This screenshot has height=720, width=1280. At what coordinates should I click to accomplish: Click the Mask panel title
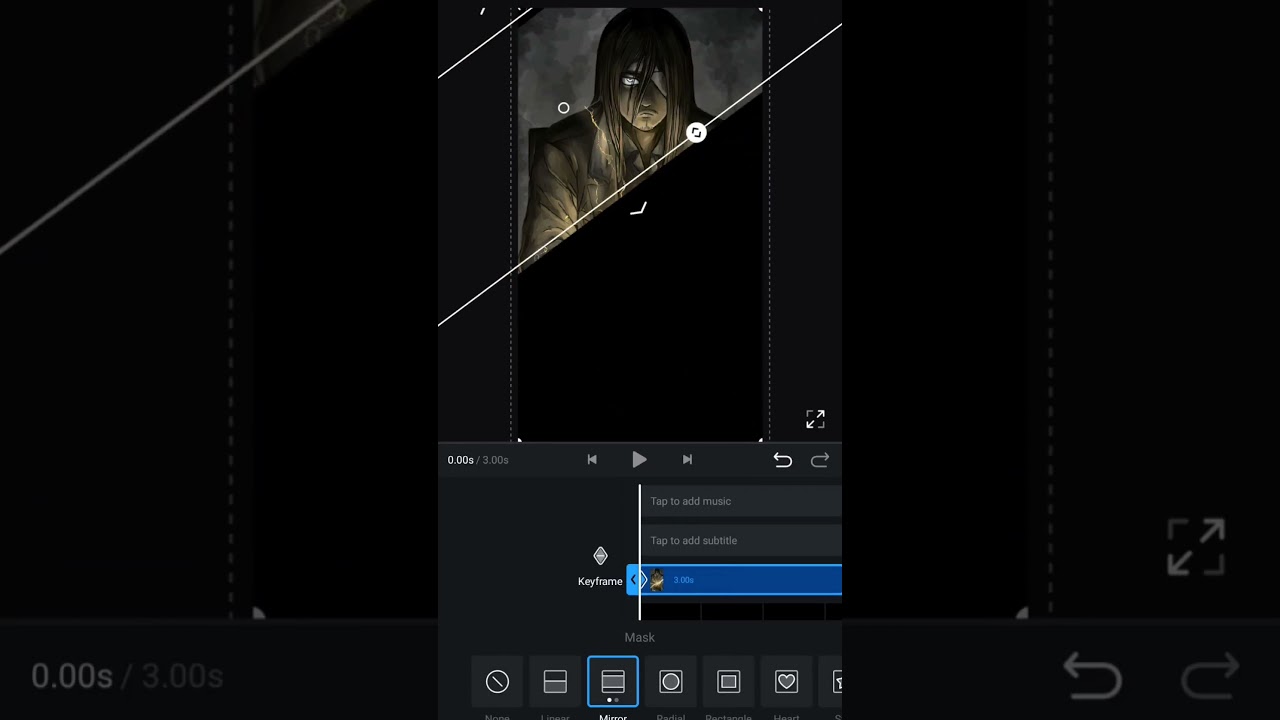coord(640,637)
